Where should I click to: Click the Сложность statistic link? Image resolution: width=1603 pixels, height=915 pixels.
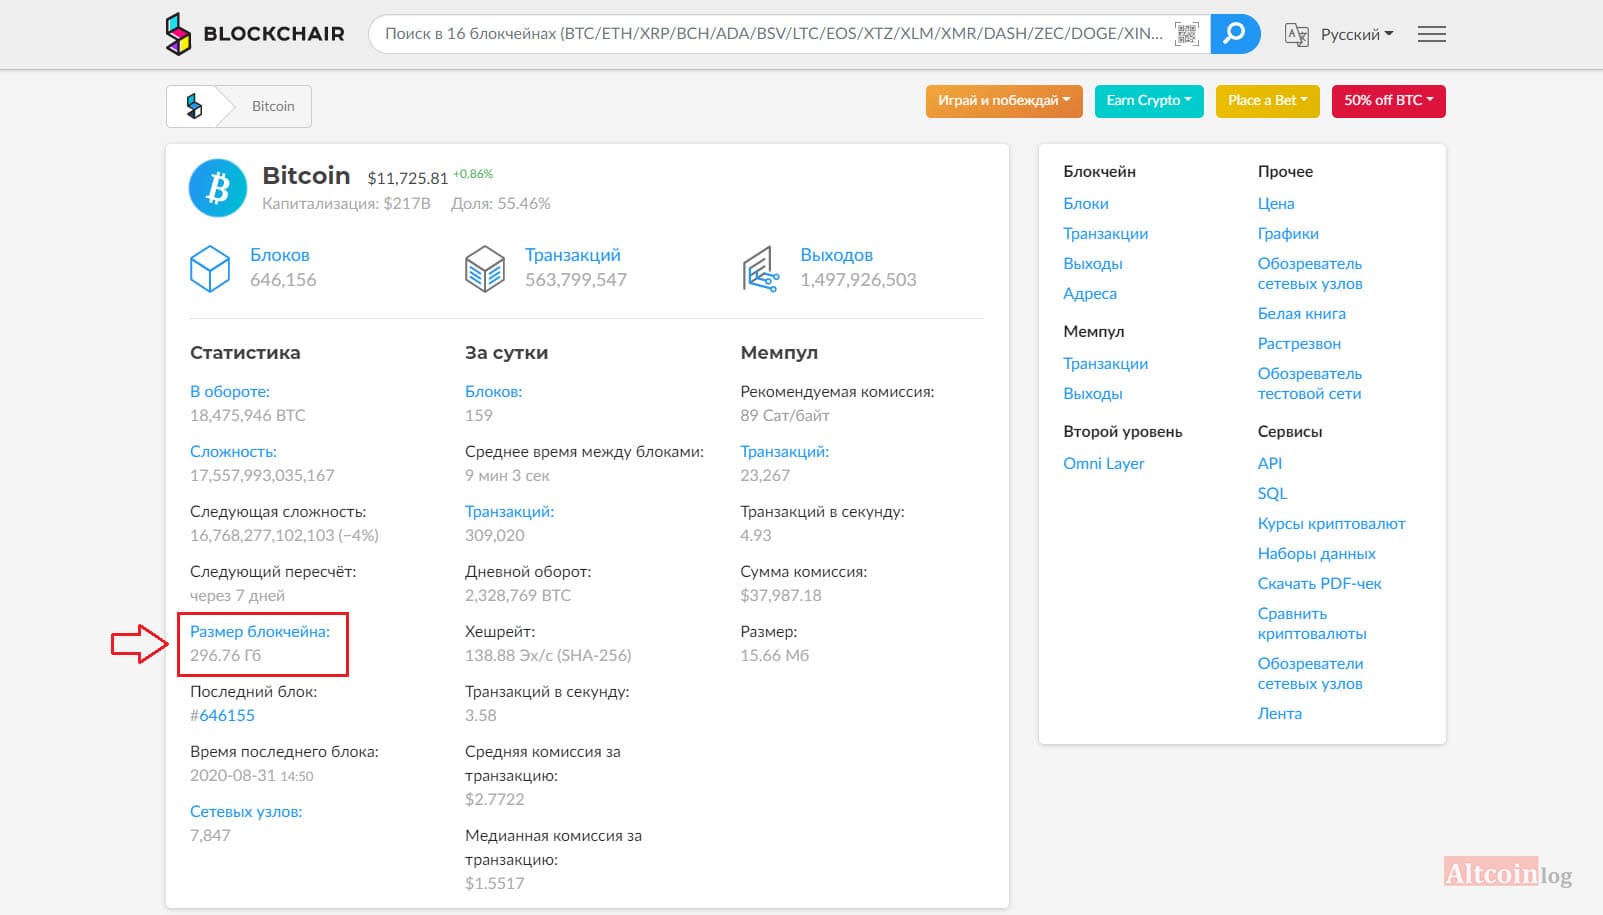[233, 452]
